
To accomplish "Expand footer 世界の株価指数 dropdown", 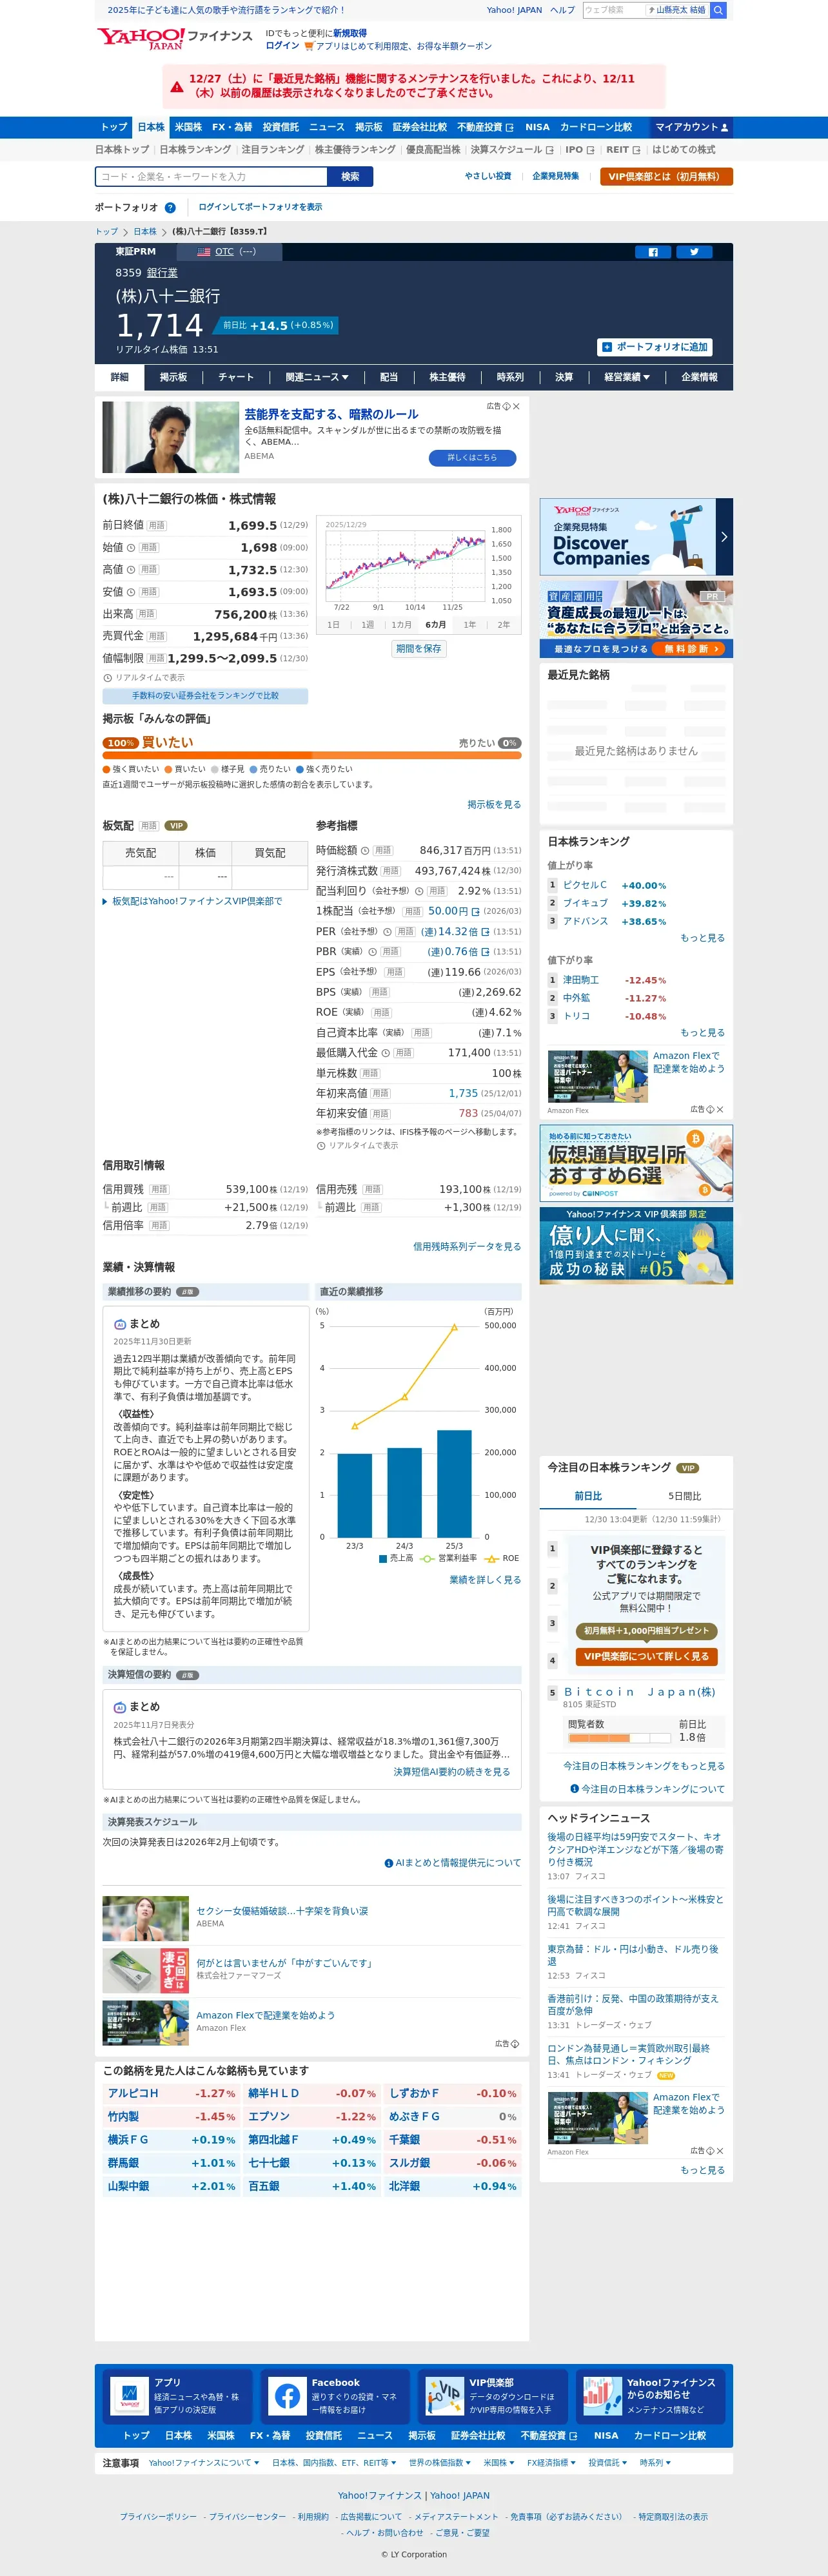I will (x=440, y=2462).
